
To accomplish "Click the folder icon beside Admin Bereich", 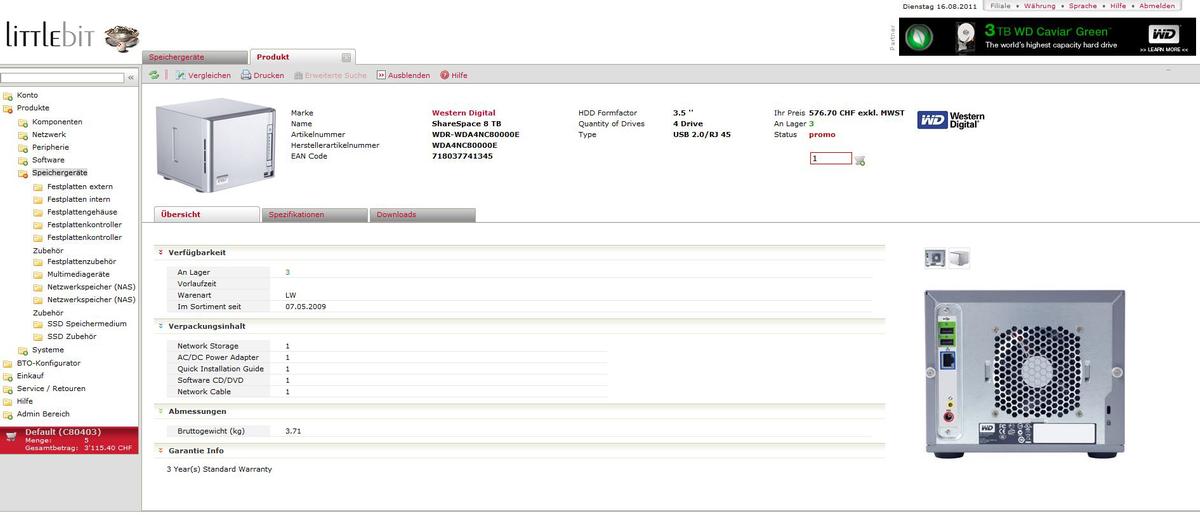I will pos(8,414).
